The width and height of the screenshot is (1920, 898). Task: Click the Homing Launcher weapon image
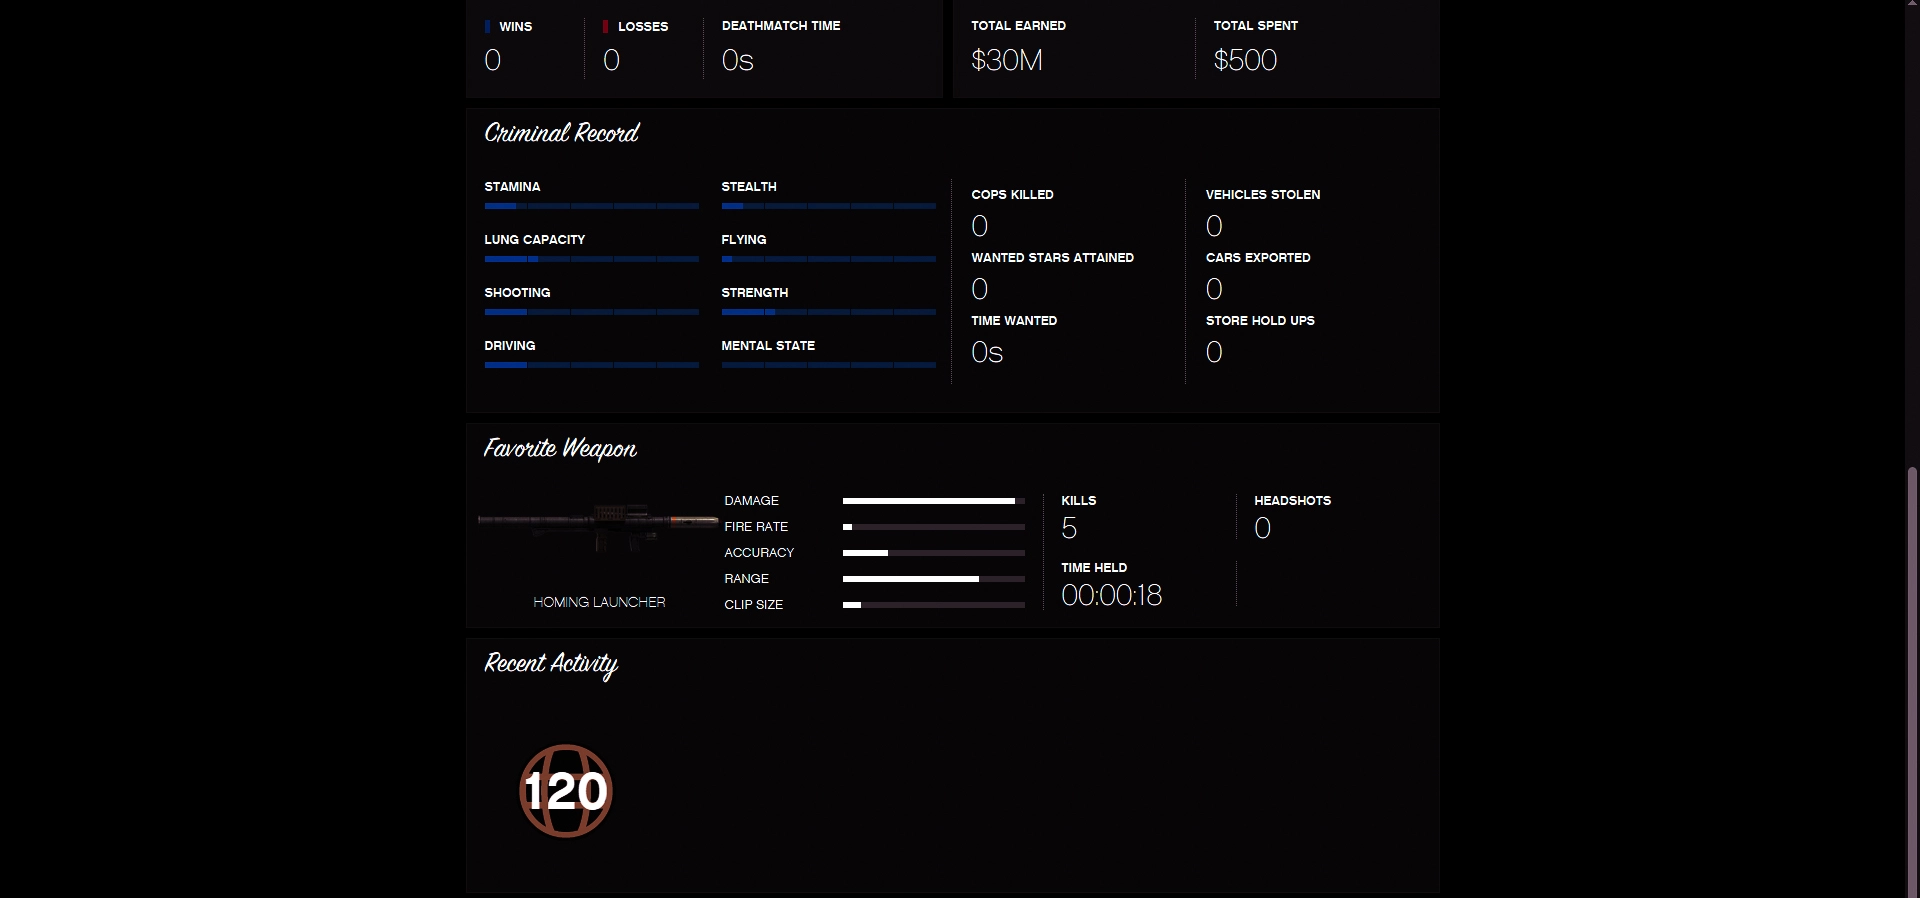tap(598, 526)
